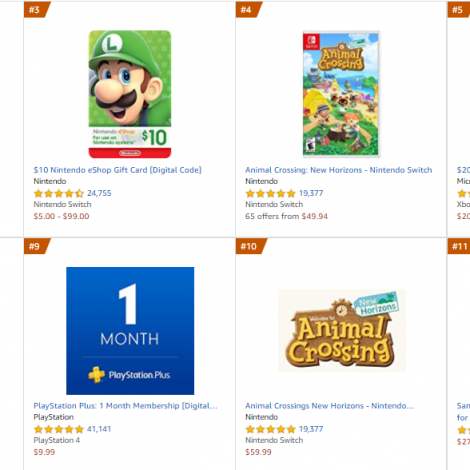Image resolution: width=470 pixels, height=470 pixels.
Task: Open the 19,377 reviews for item #10
Action: [x=311, y=429]
